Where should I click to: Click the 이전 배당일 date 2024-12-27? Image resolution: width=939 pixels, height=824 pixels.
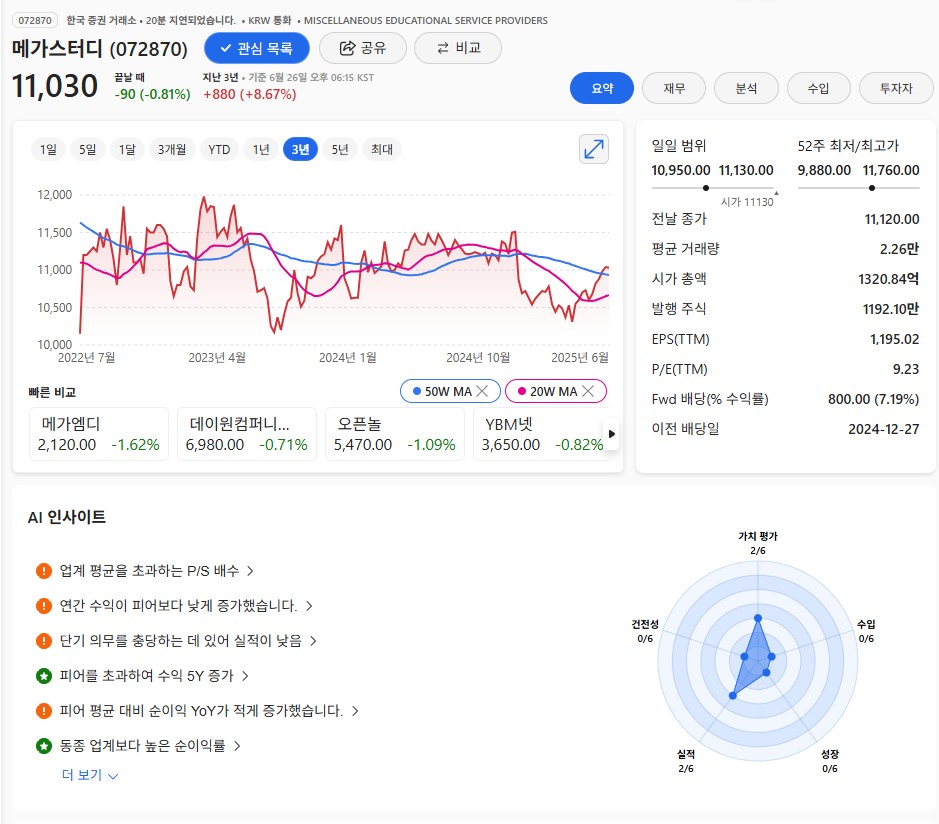[x=884, y=429]
